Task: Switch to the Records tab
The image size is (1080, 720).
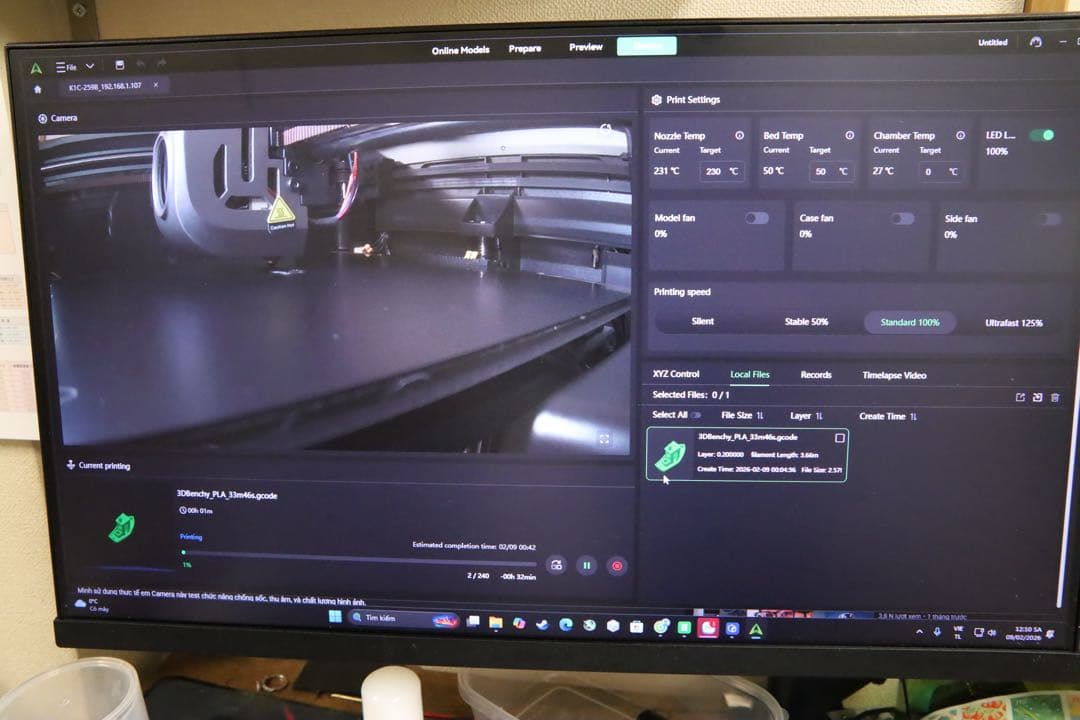Action: click(x=815, y=374)
